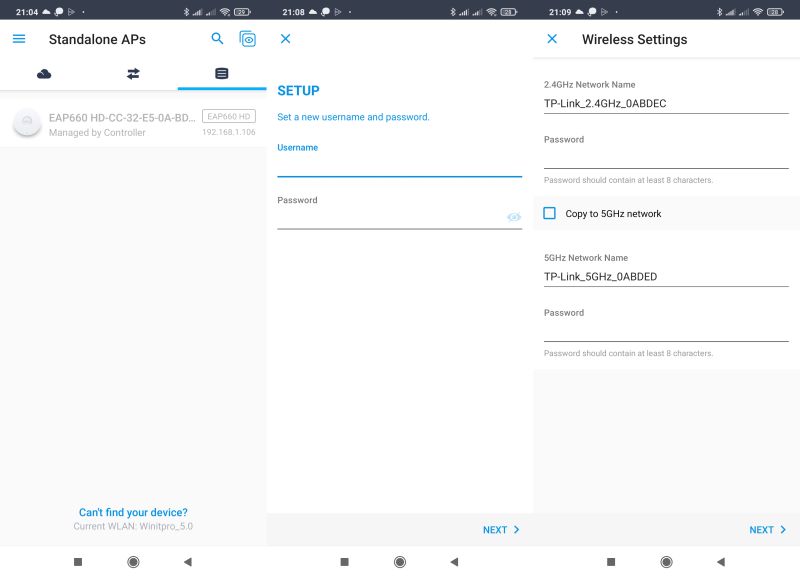Tap Android home circle on SETUP screen

(400, 562)
